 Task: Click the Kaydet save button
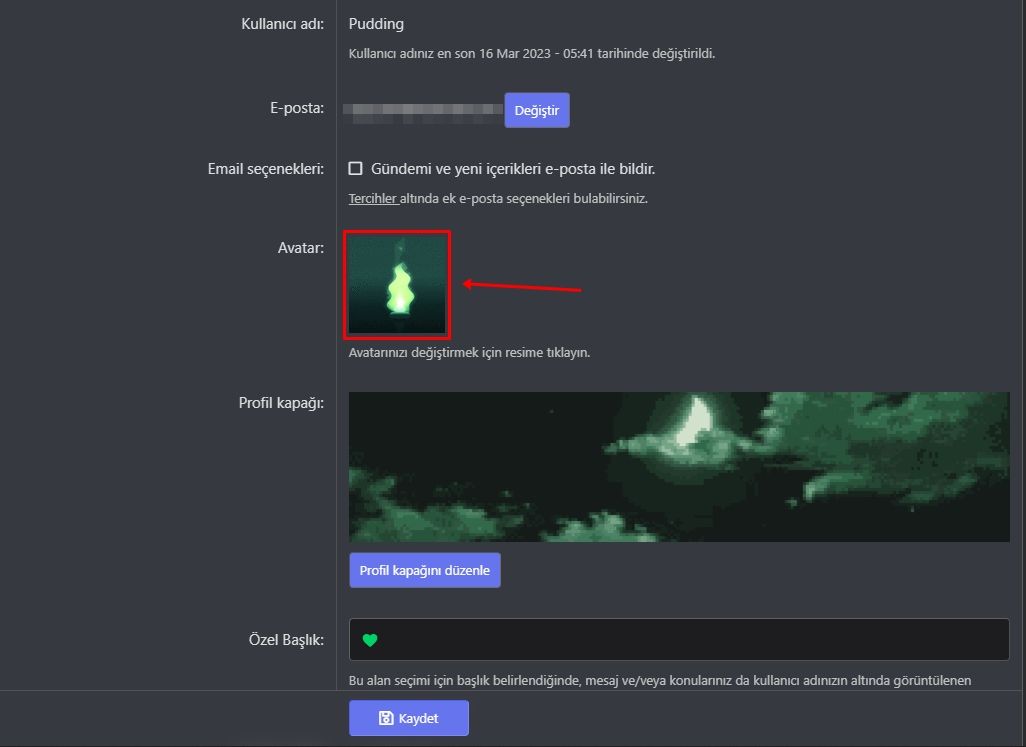pyautogui.click(x=408, y=718)
